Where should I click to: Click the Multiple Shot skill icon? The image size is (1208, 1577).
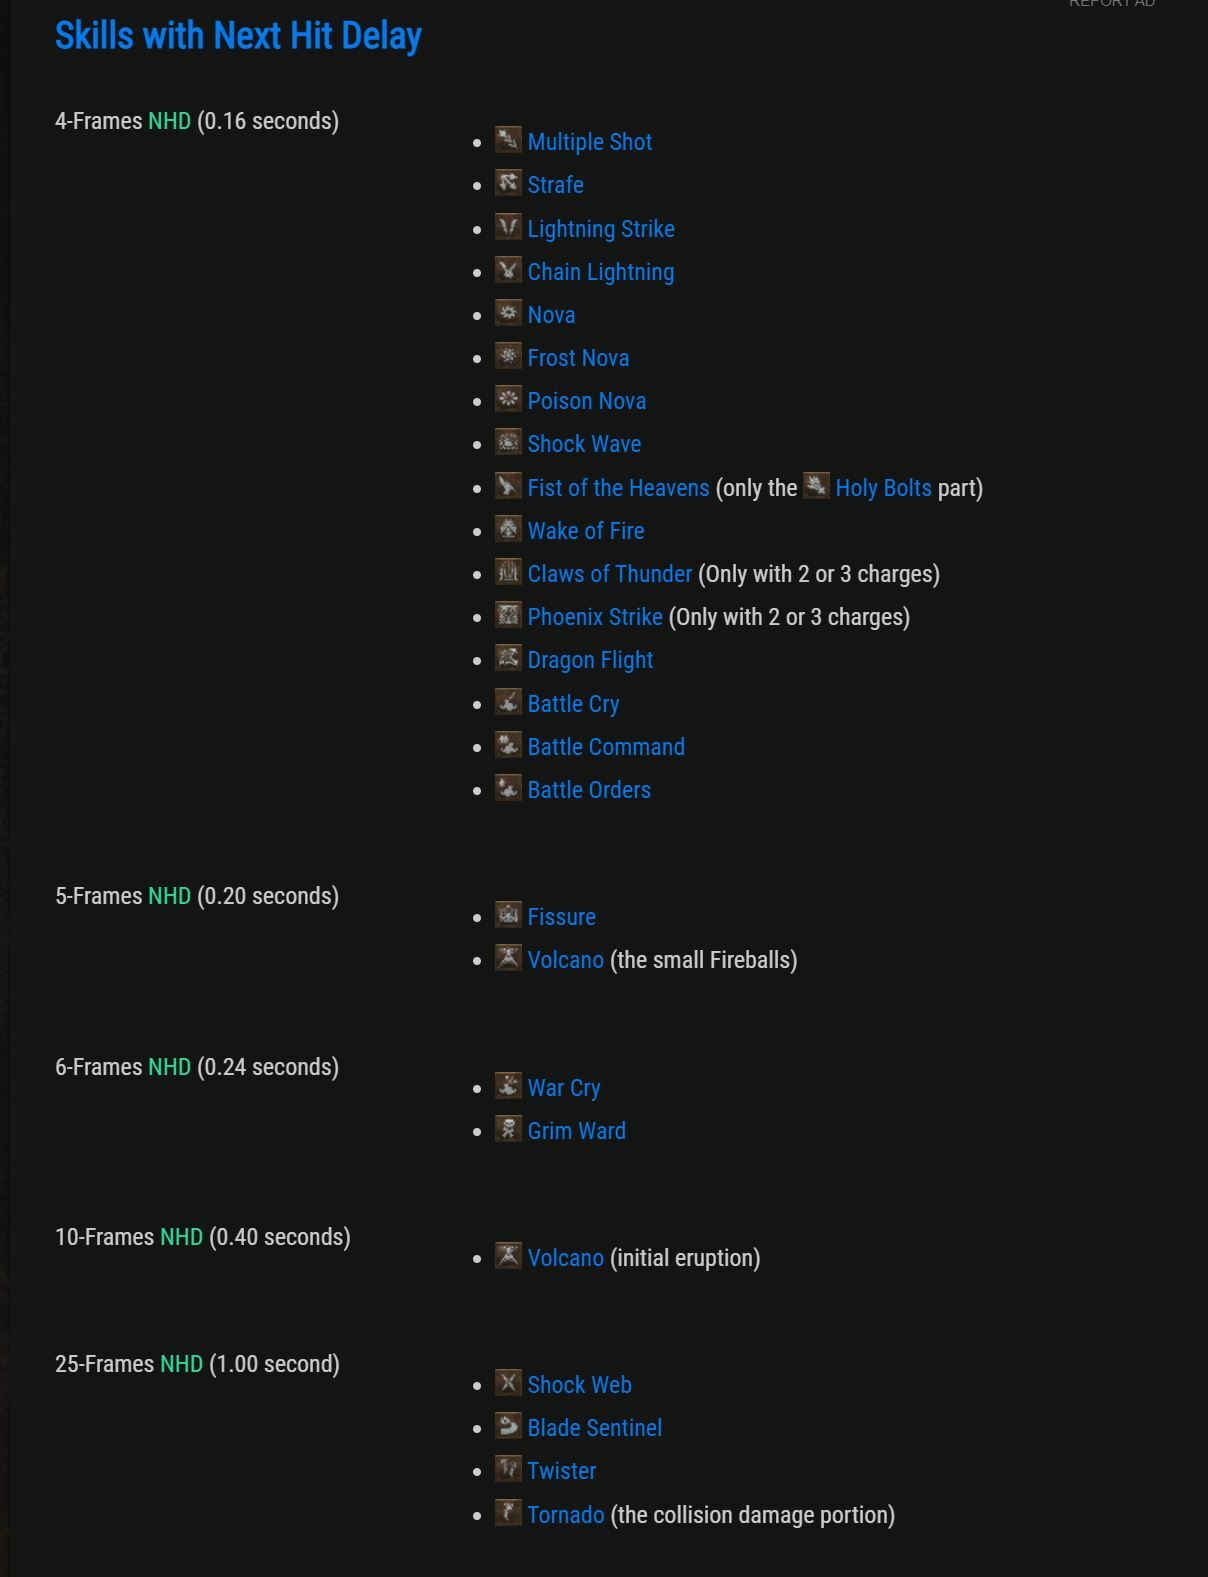coord(508,140)
